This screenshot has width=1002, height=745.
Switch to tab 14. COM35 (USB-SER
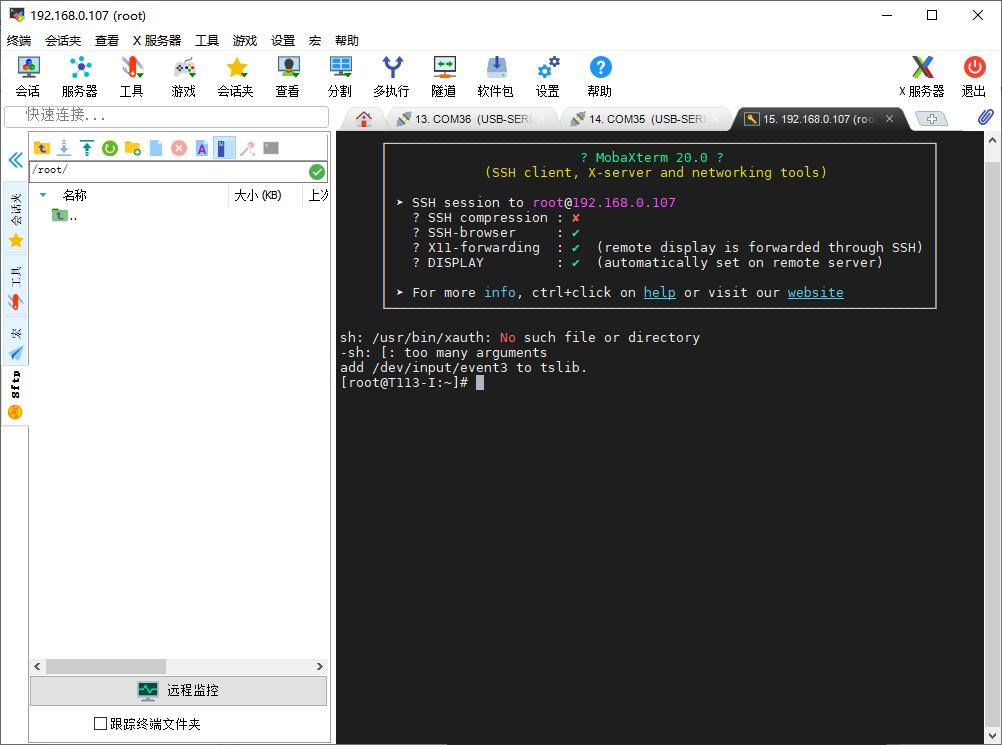tap(645, 119)
